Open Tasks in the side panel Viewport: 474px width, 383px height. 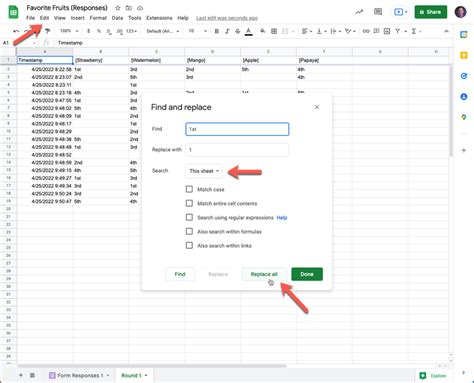464,76
